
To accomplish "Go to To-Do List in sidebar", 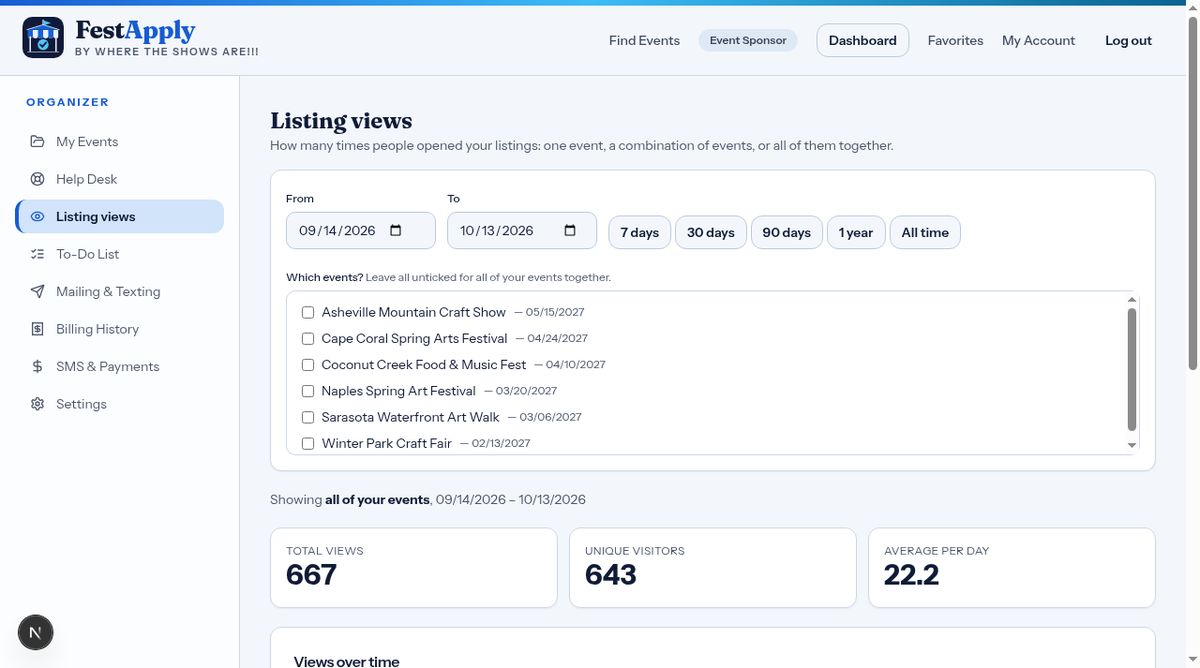I will point(120,254).
